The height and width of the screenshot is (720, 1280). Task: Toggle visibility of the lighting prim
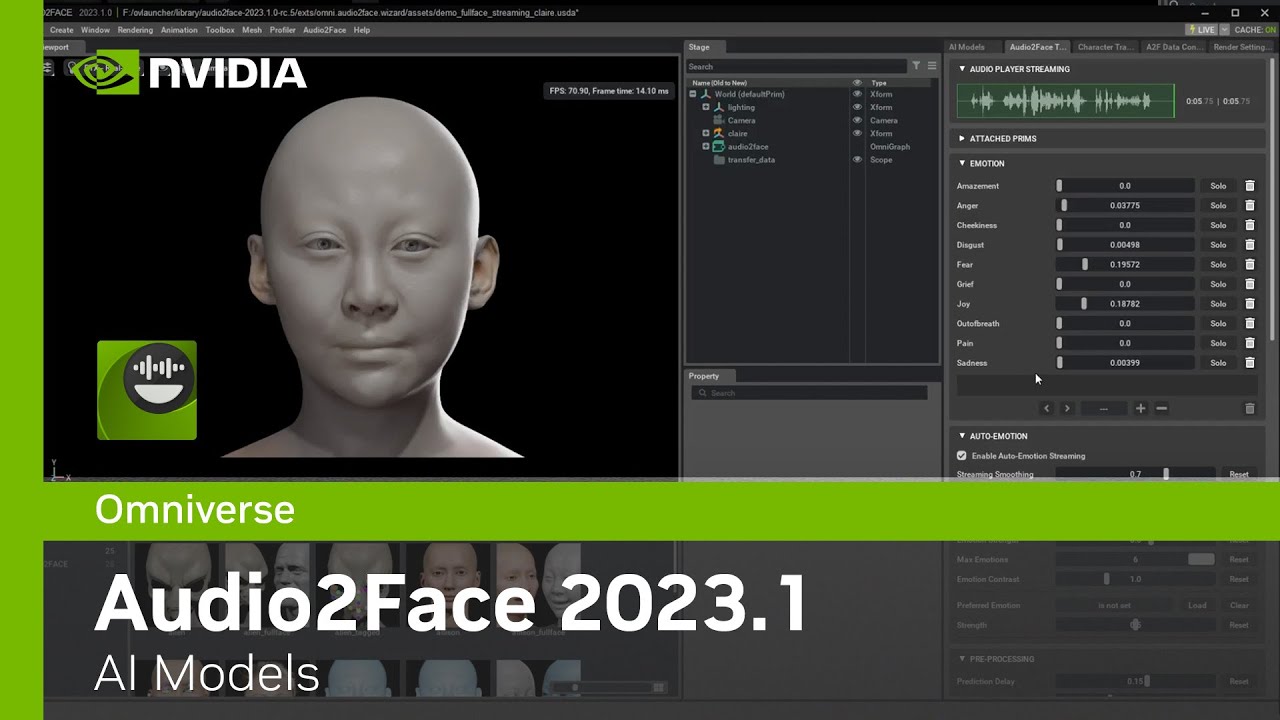[857, 107]
